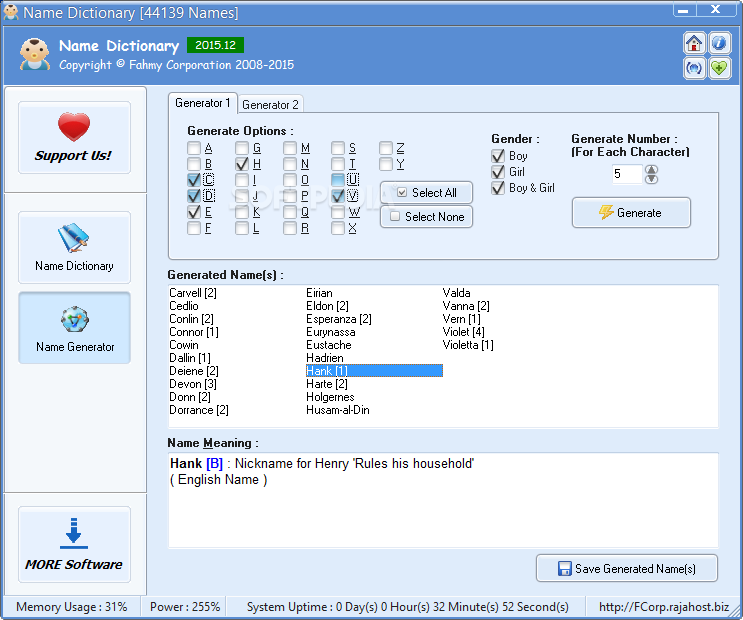Select the name Husam-al-Din
This screenshot has width=743, height=620.
[338, 410]
